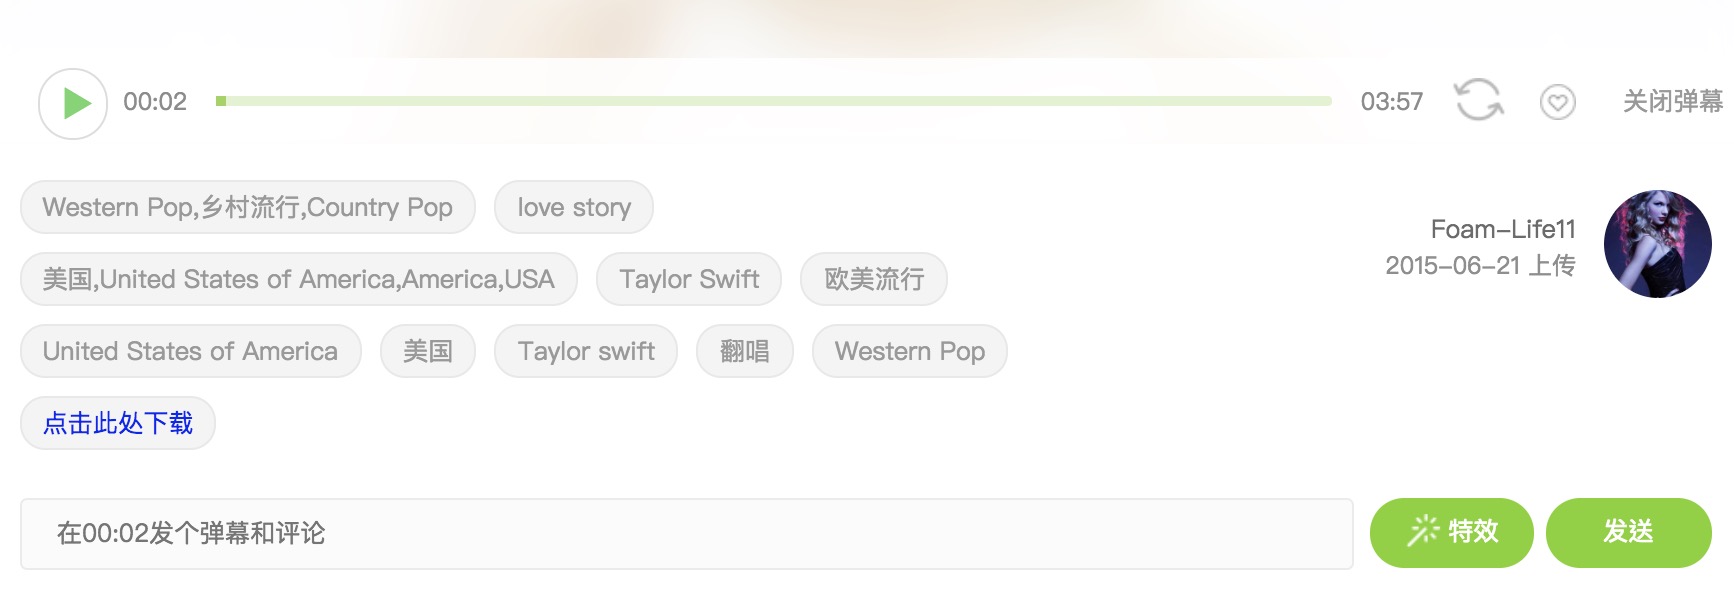The width and height of the screenshot is (1734, 590).
Task: Favorite the song with heart icon
Action: click(1557, 102)
